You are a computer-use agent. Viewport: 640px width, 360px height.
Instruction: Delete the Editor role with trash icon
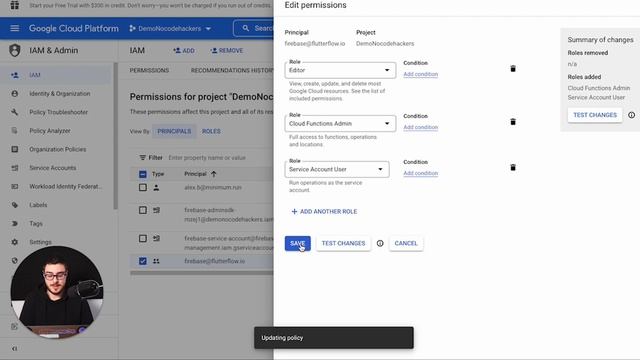pos(513,69)
